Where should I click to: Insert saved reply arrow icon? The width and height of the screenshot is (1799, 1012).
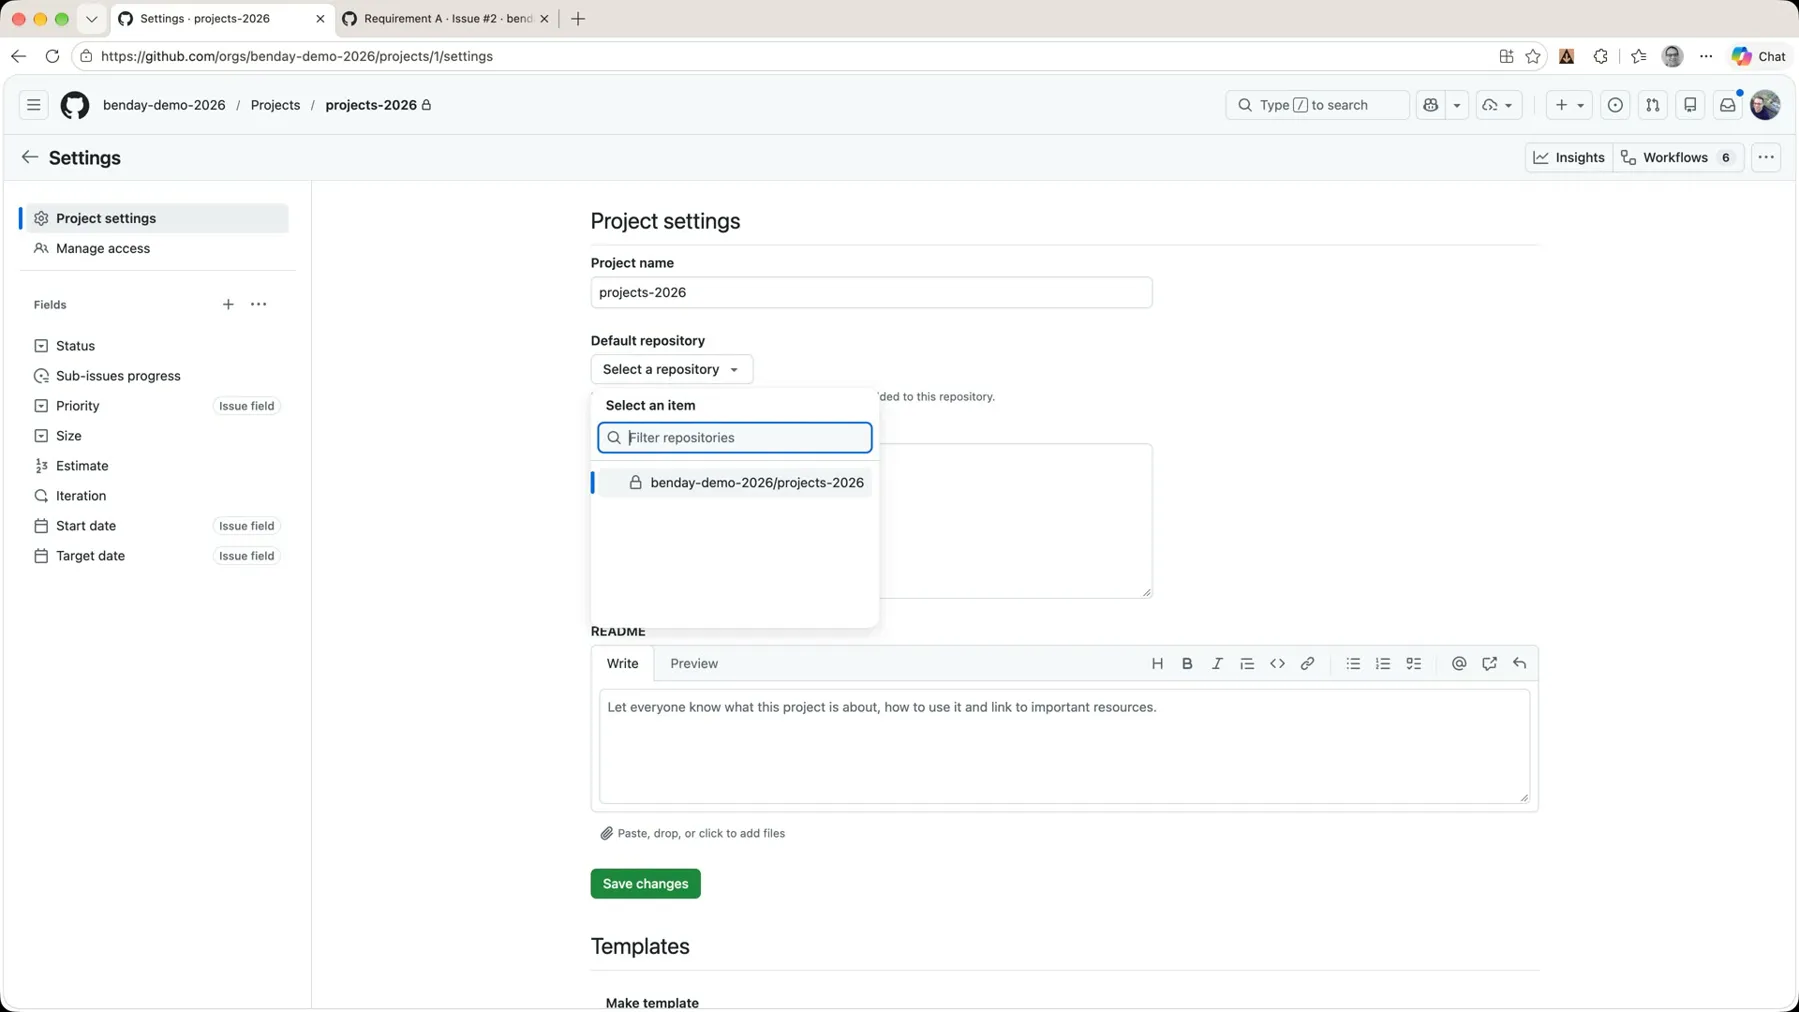[x=1519, y=663]
